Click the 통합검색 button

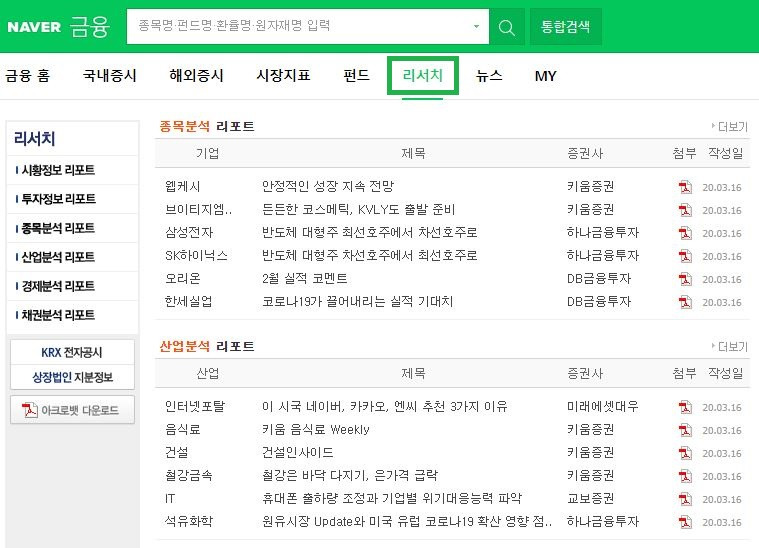[x=565, y=27]
